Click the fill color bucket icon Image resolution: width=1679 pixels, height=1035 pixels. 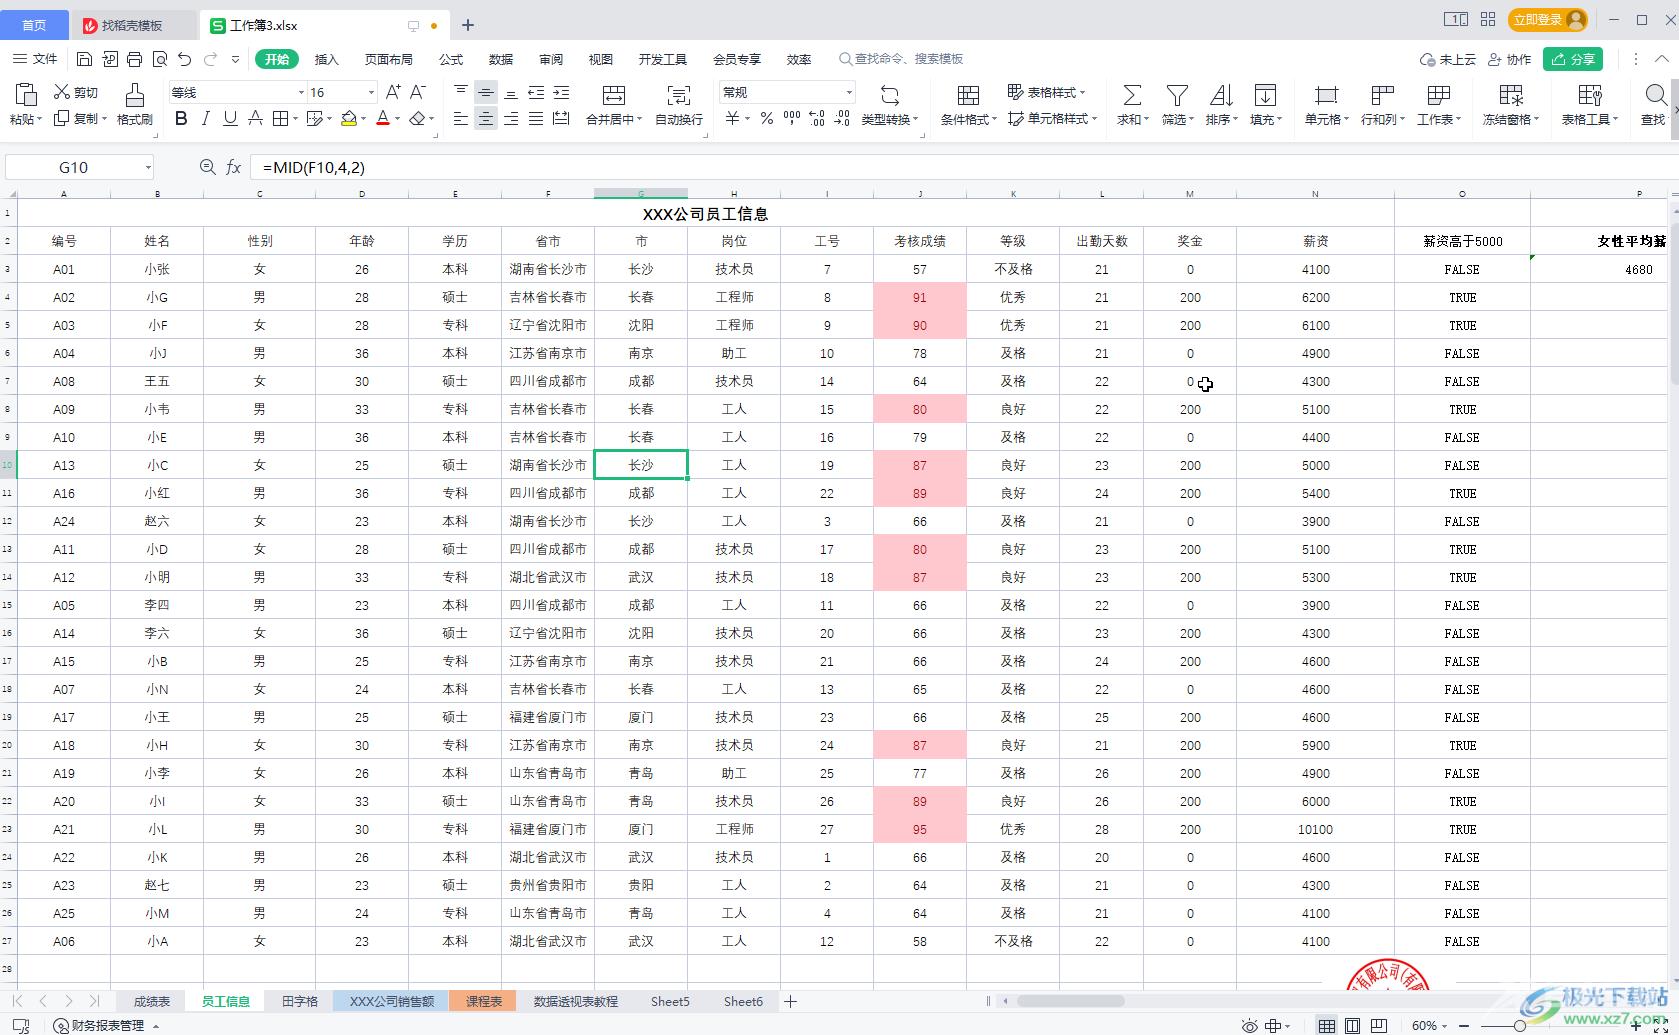(x=348, y=119)
